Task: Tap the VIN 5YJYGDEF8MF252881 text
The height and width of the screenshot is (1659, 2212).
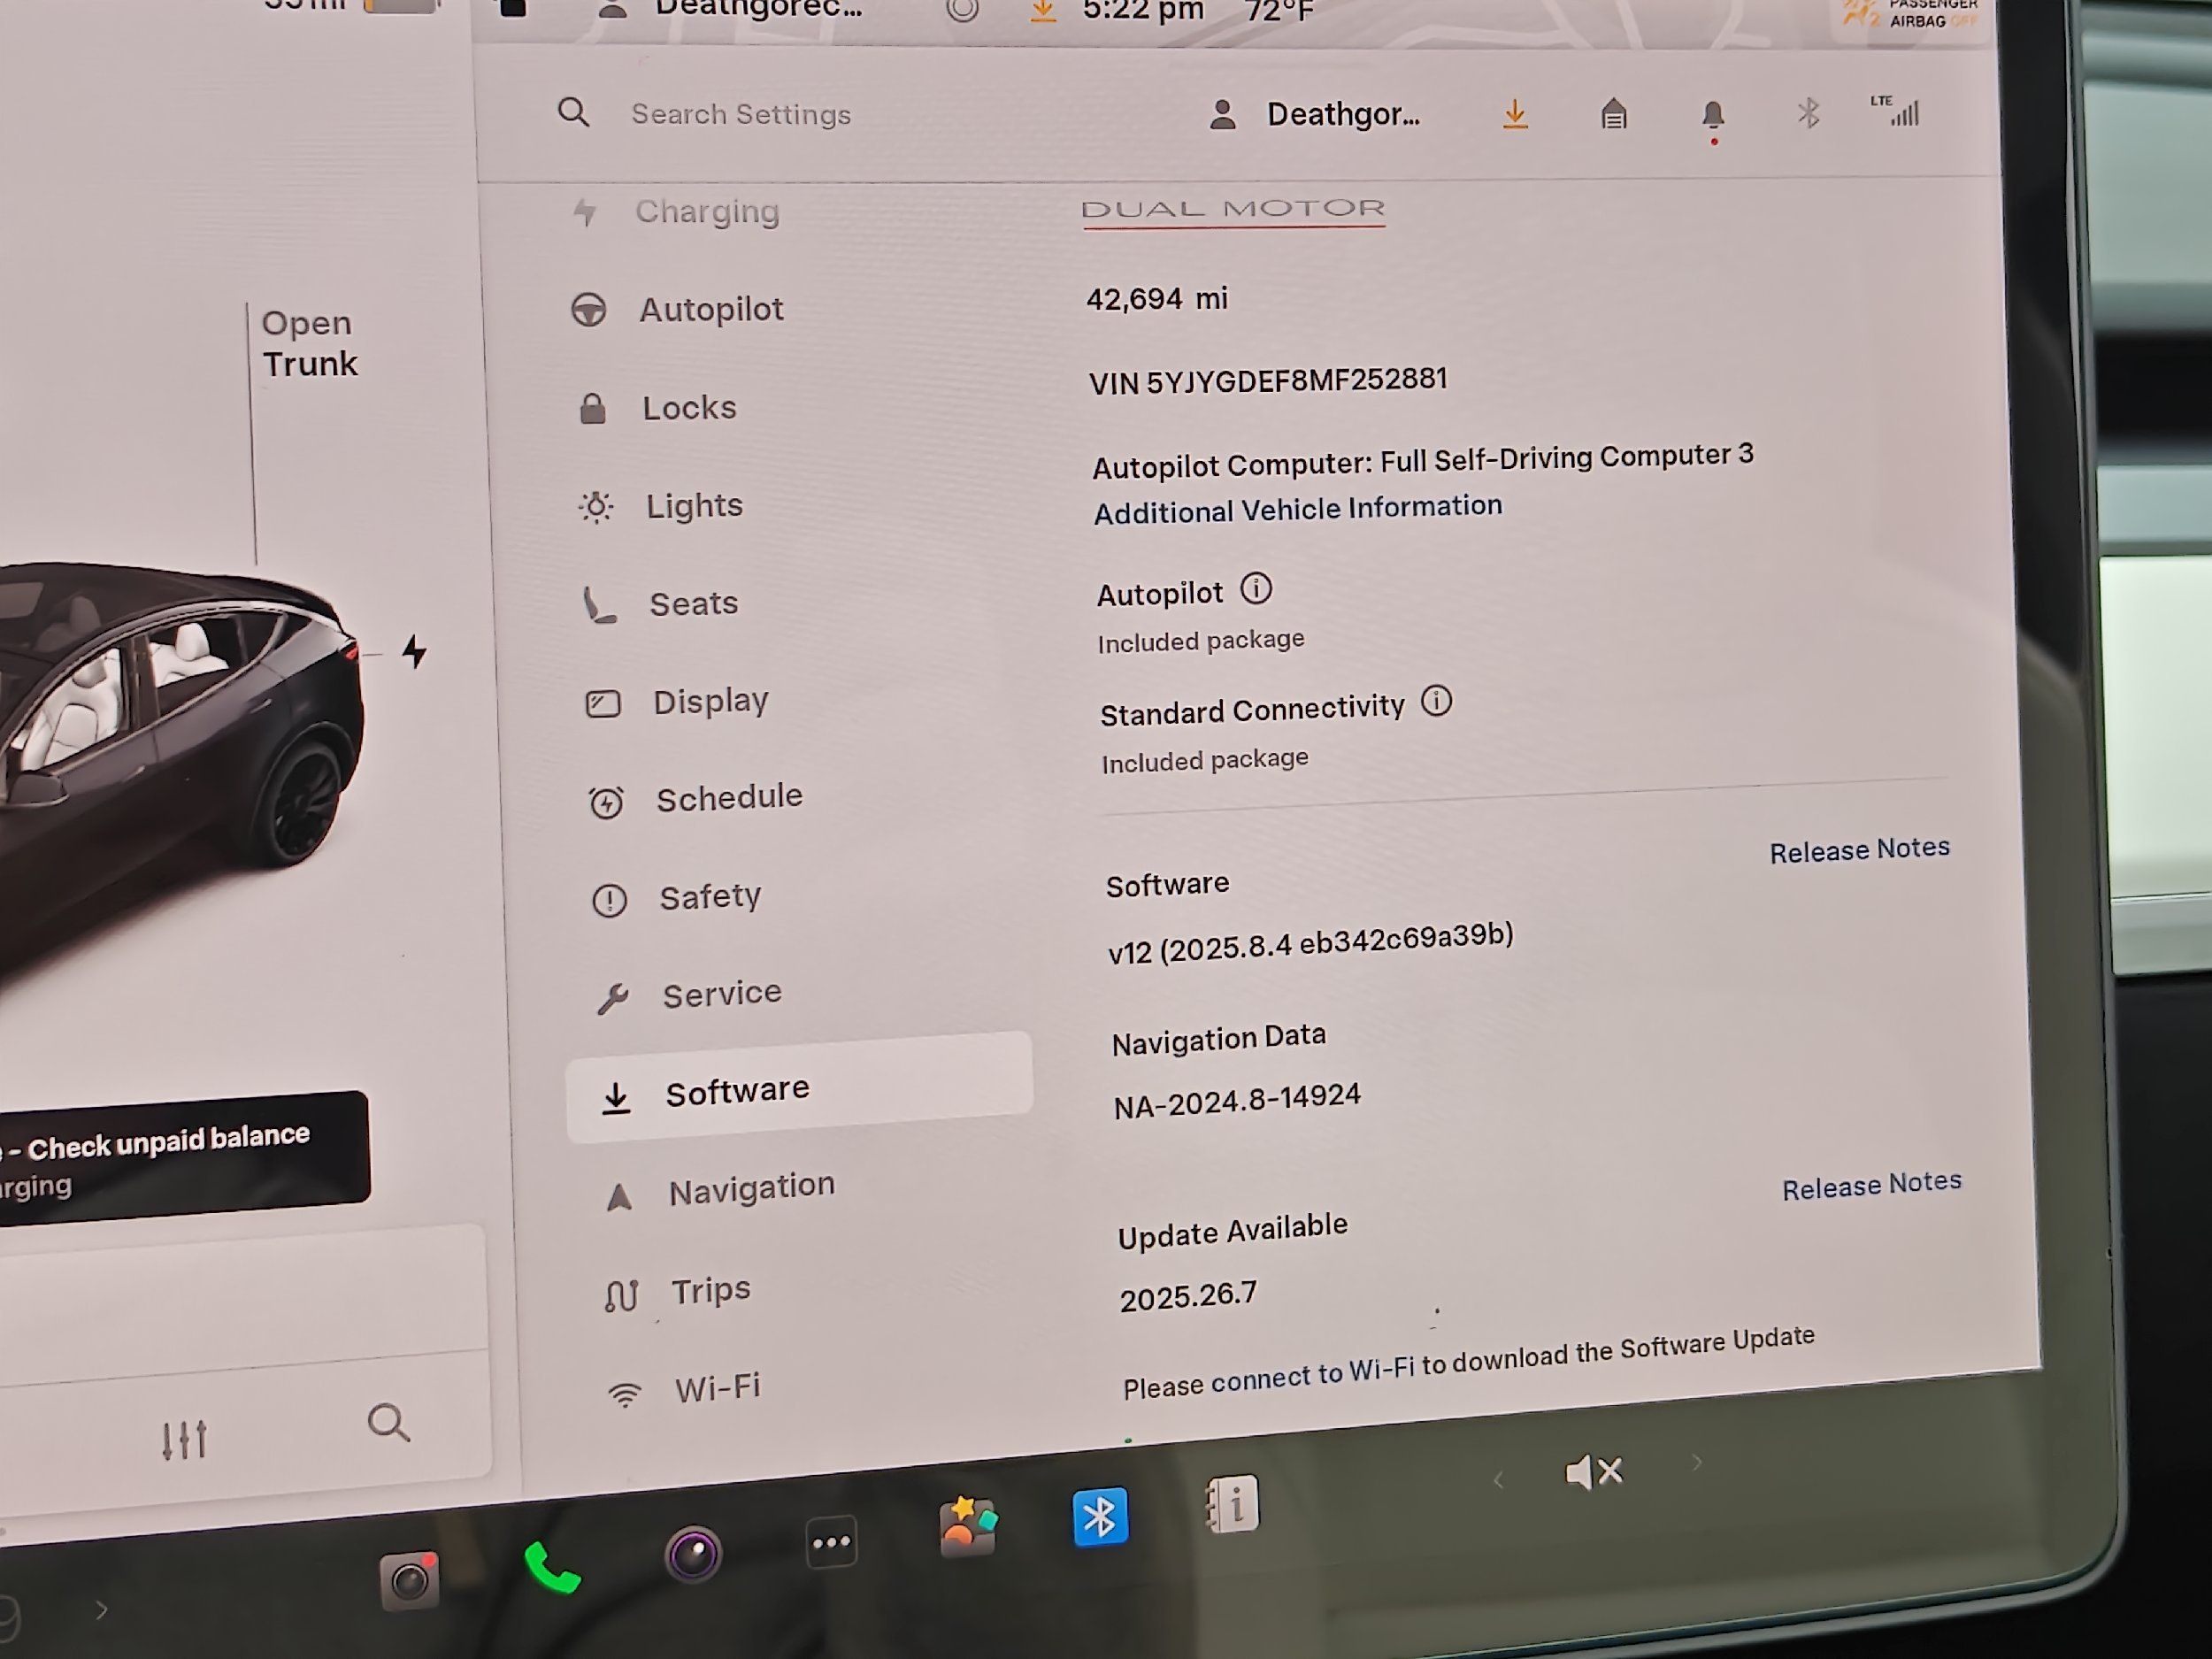Action: (x=1268, y=381)
